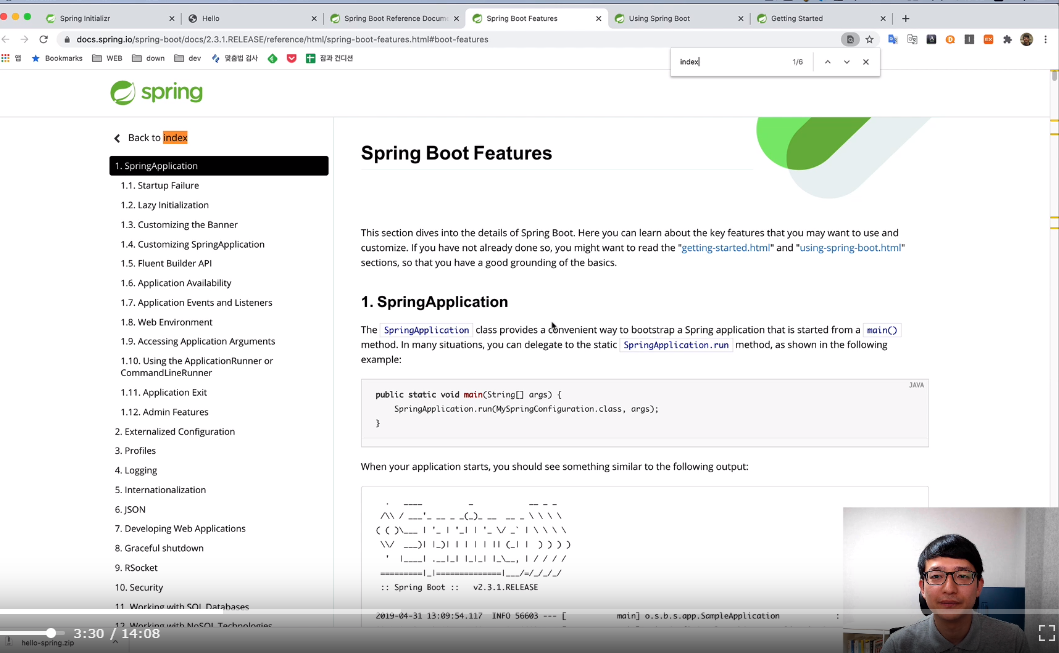Toggle video fullscreen mode
Screen dimensions: 1059x653
[x=1046, y=633]
